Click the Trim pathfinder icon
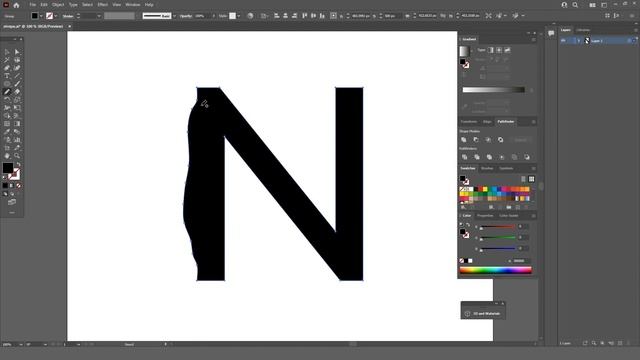 tap(477, 157)
